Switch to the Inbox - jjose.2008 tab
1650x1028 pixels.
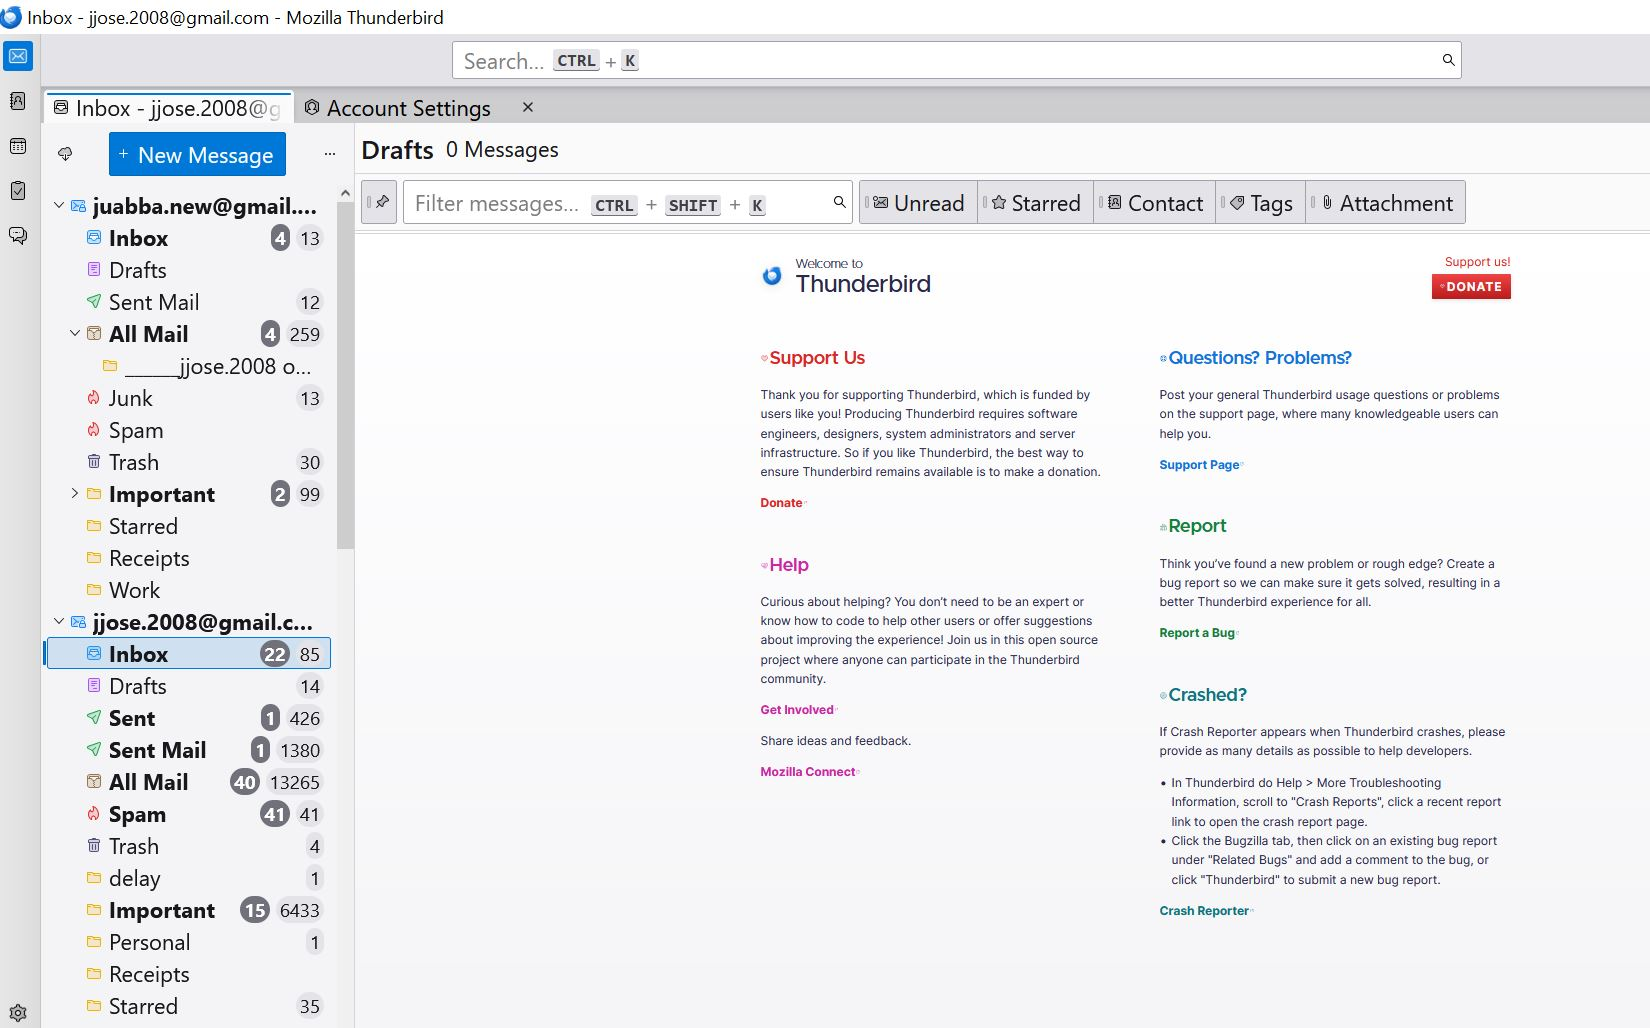pos(170,108)
